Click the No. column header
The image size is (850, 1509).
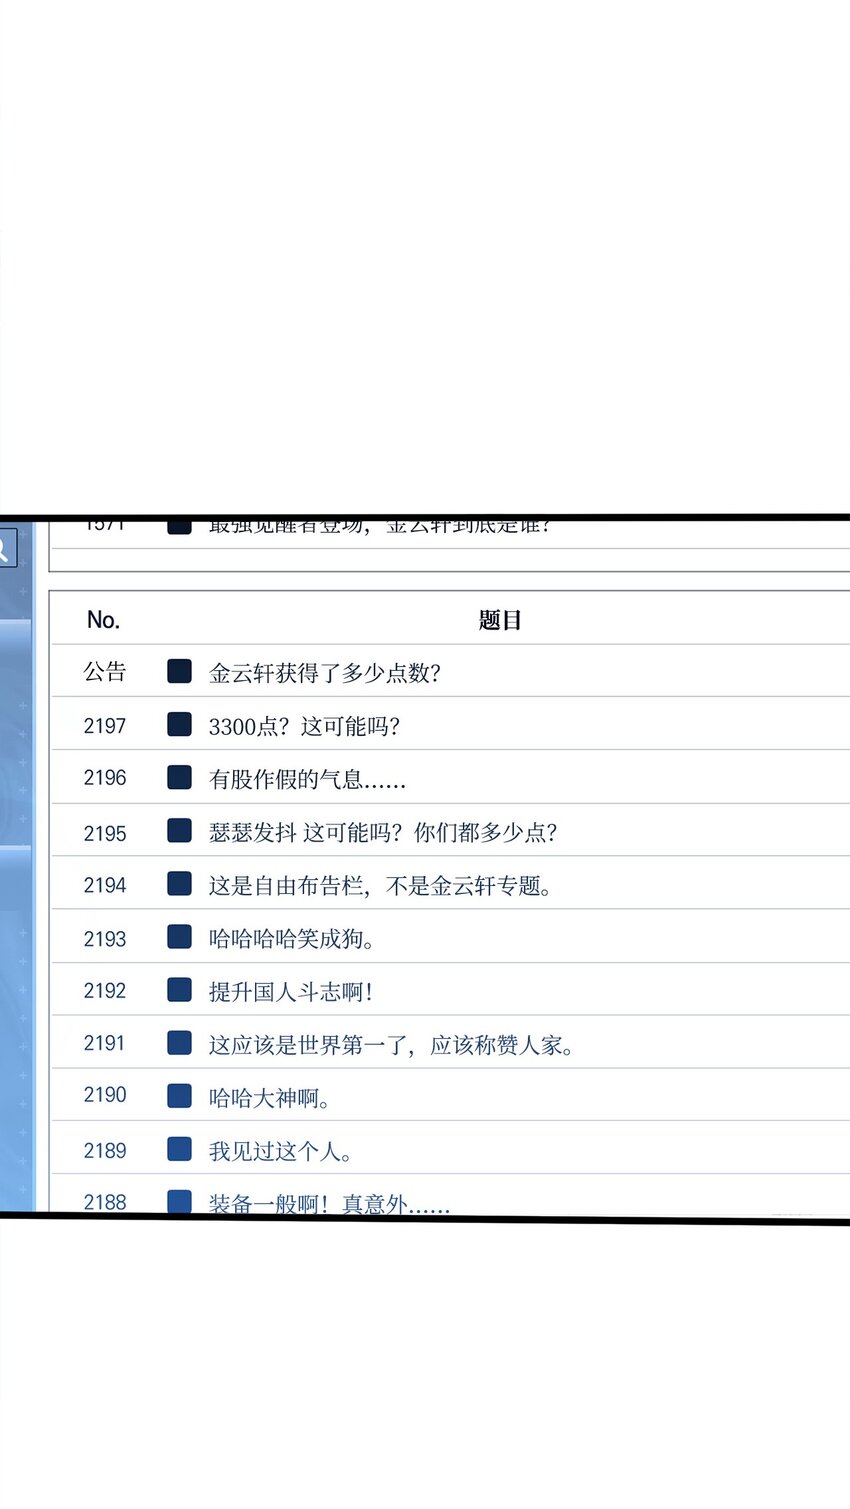tap(103, 620)
